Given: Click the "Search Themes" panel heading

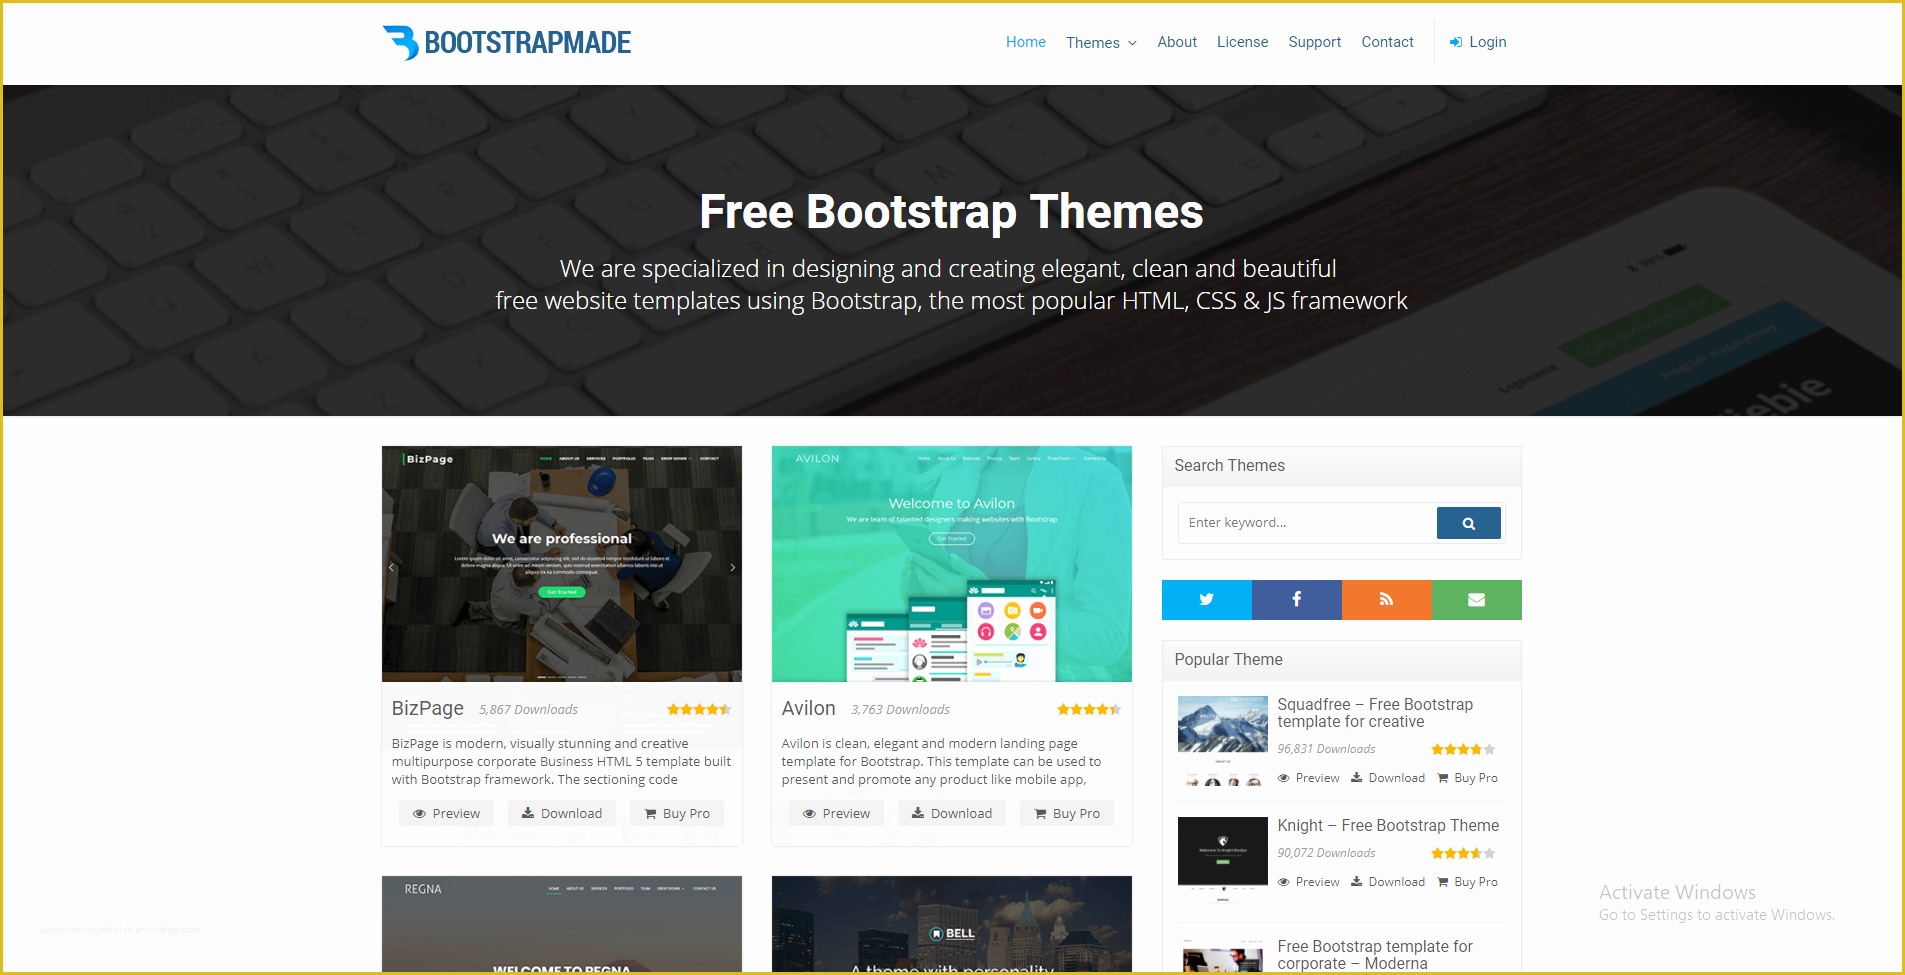Looking at the screenshot, I should click(1229, 466).
